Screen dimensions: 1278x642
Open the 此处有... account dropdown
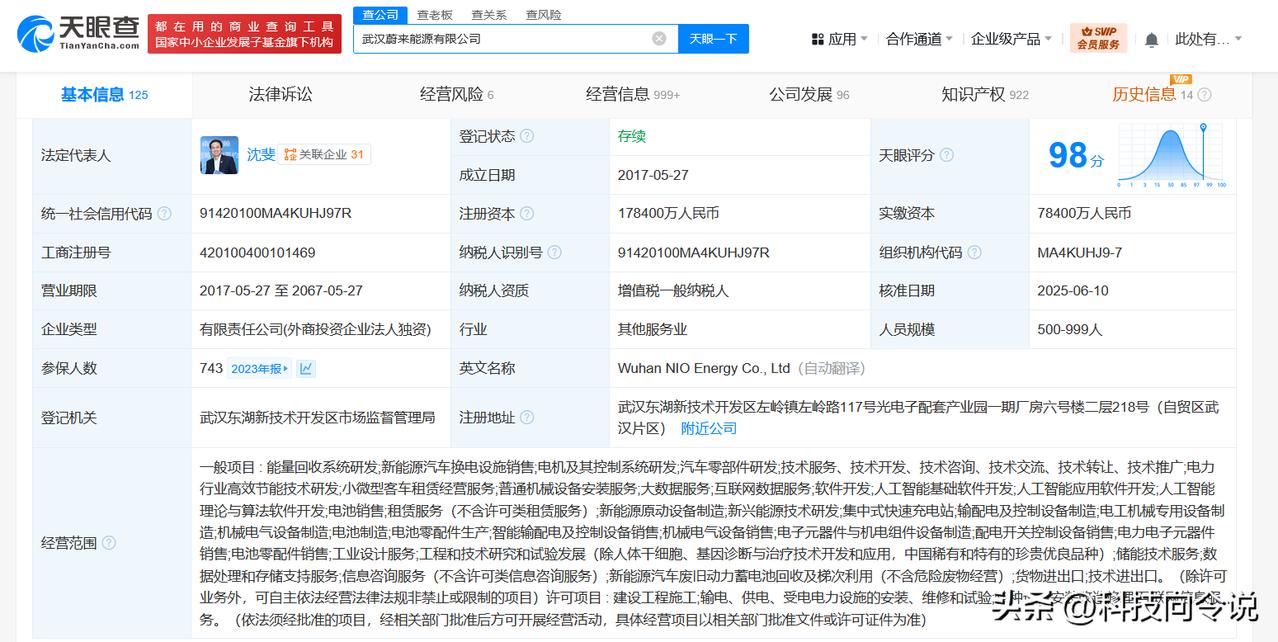pyautogui.click(x=1208, y=39)
